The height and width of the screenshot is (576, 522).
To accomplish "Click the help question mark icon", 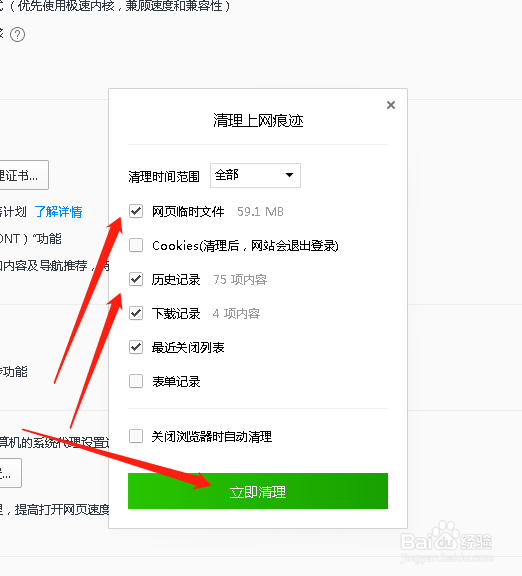I will click(17, 35).
